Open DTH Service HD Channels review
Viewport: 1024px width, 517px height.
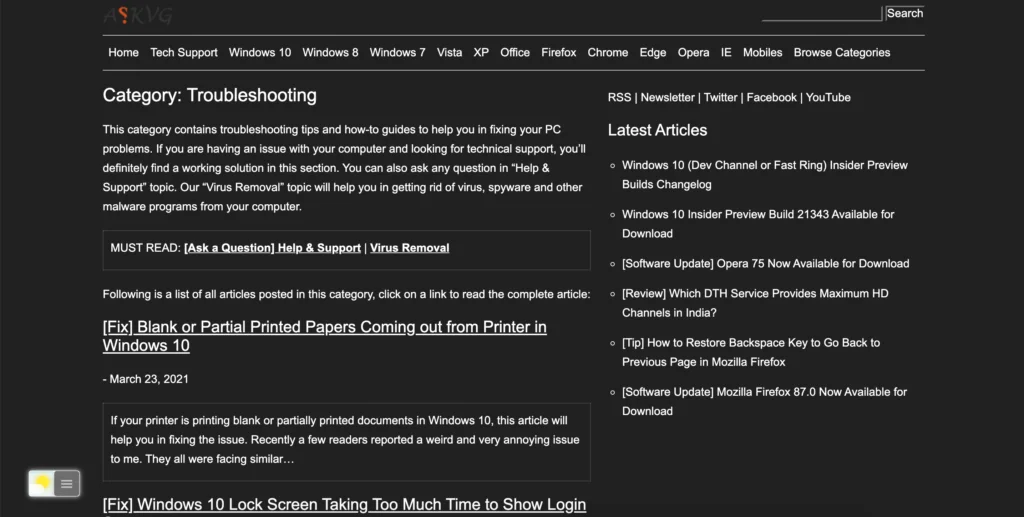755,303
